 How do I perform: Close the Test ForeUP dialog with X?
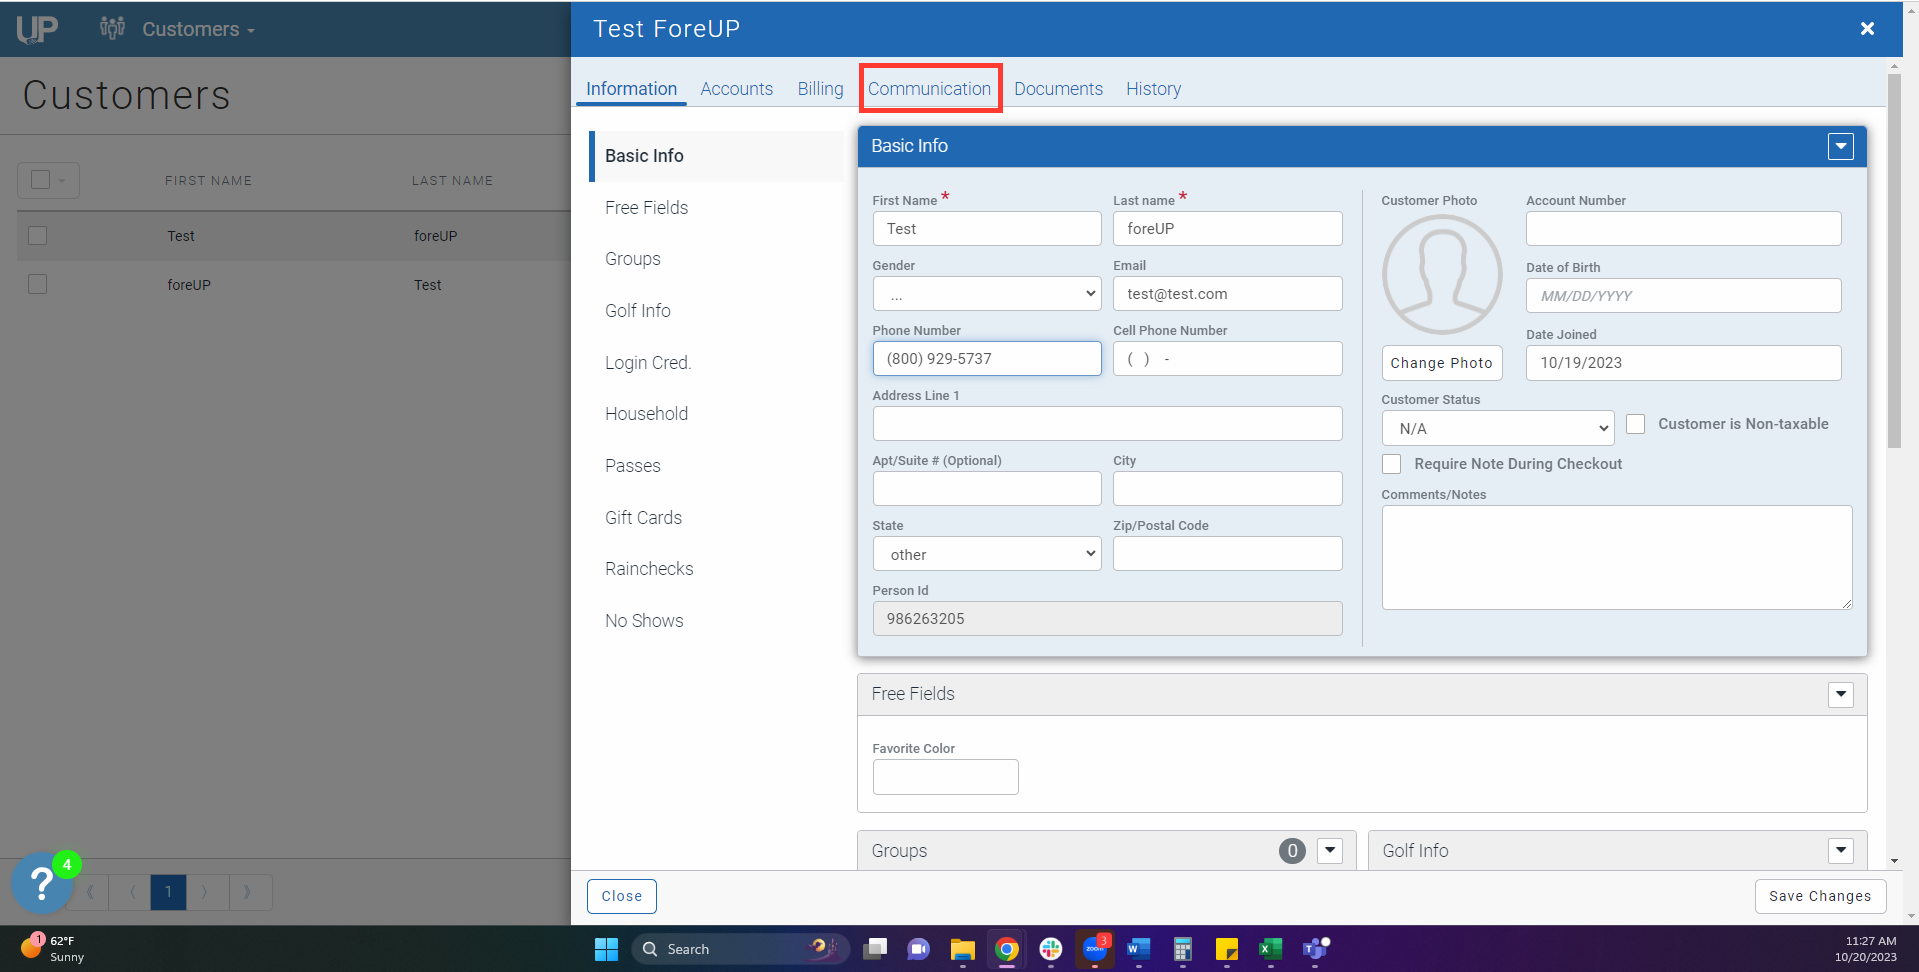[1867, 29]
